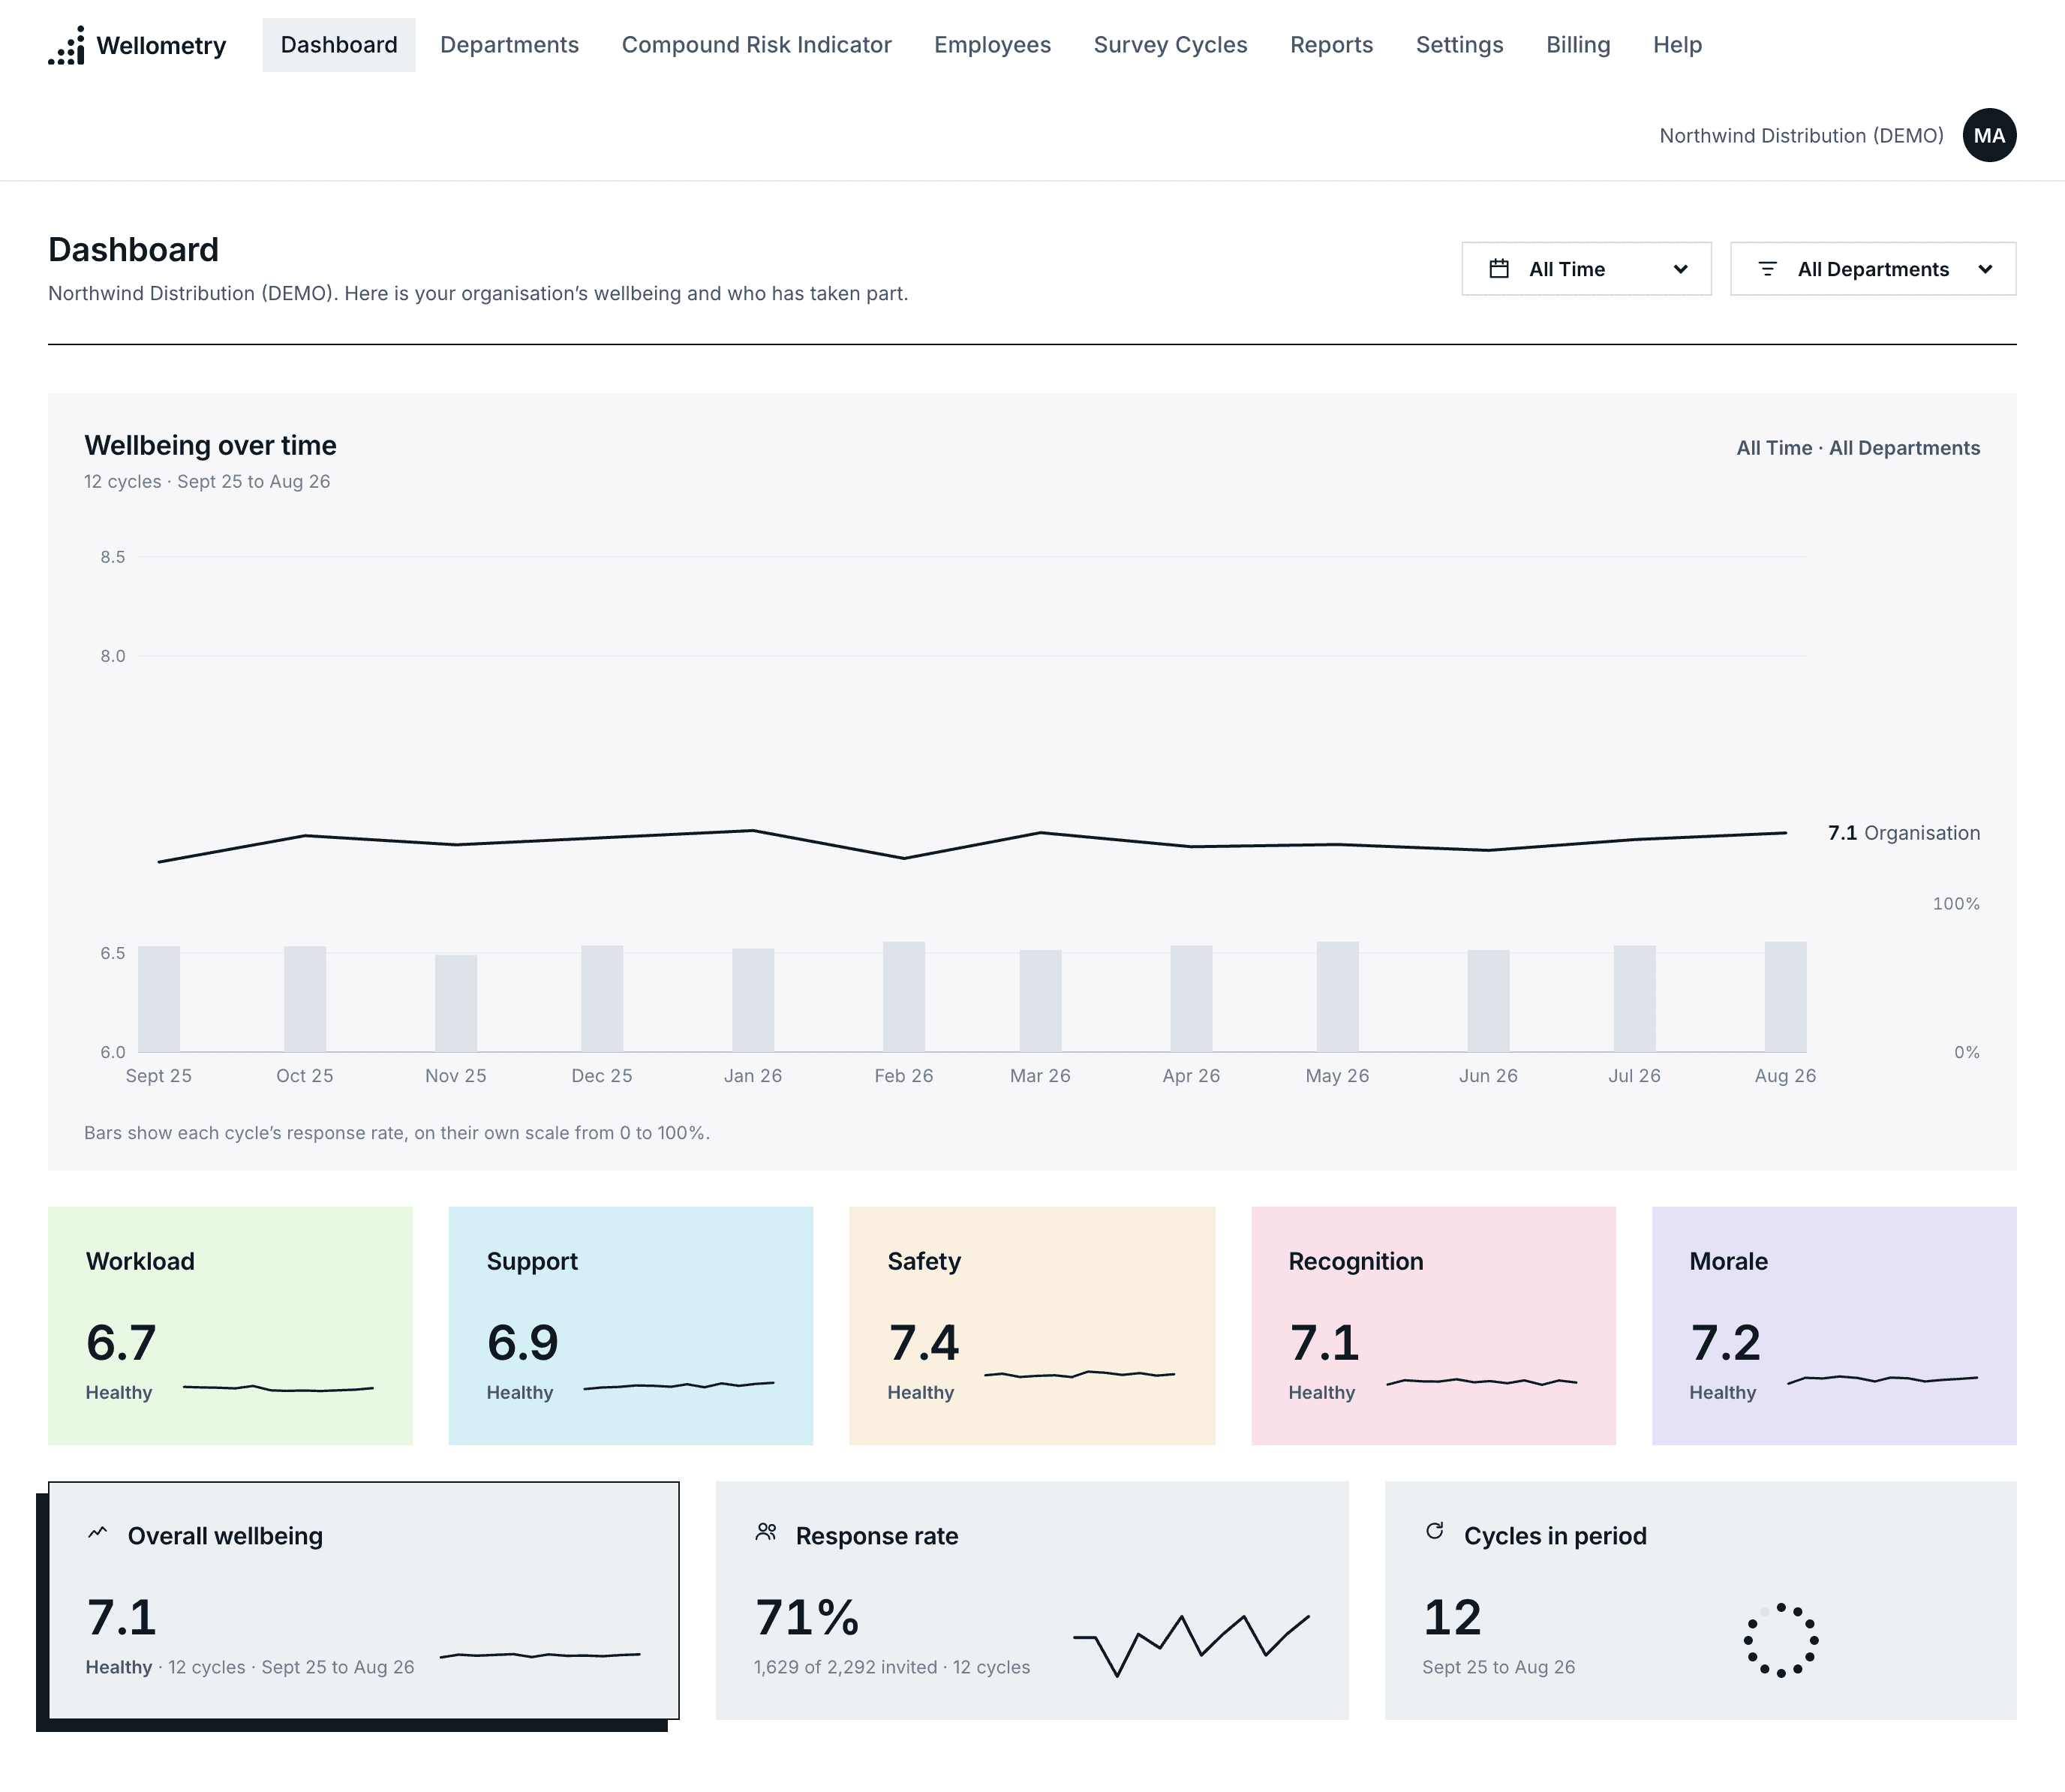
Task: Click the Workload sparkline chart
Action: pos(278,1388)
